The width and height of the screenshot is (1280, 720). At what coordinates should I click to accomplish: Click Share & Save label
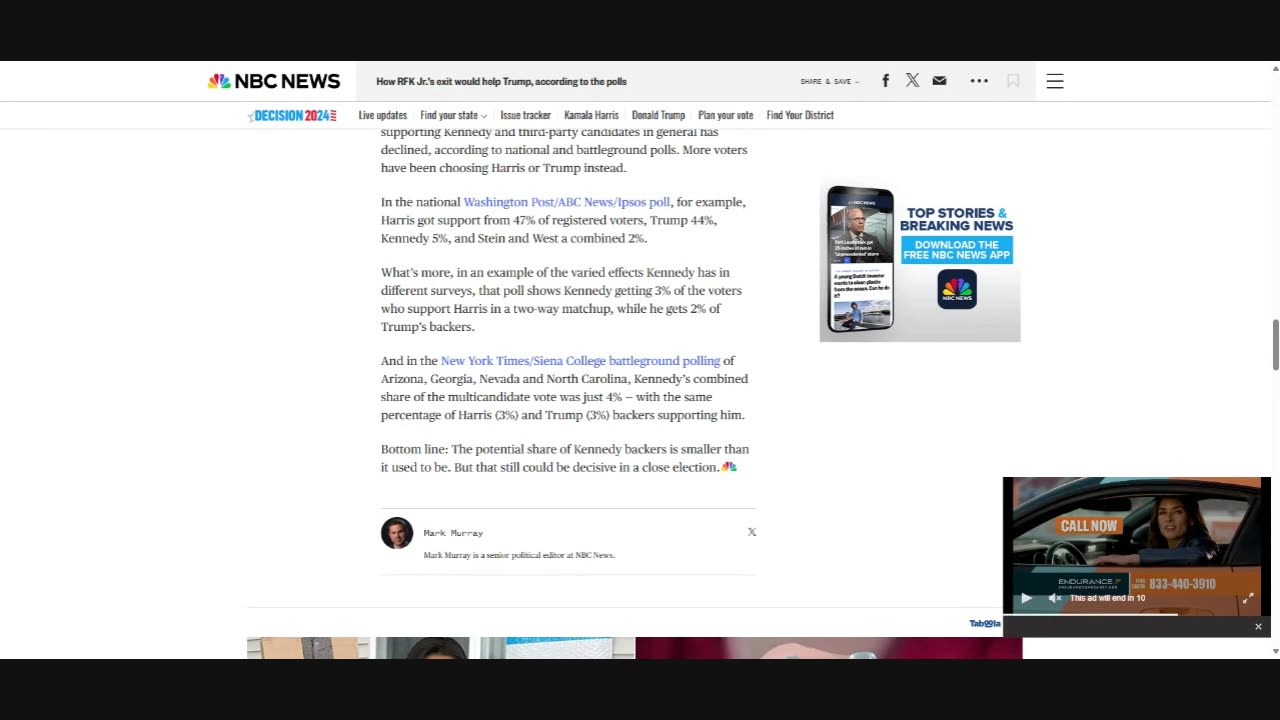(829, 81)
